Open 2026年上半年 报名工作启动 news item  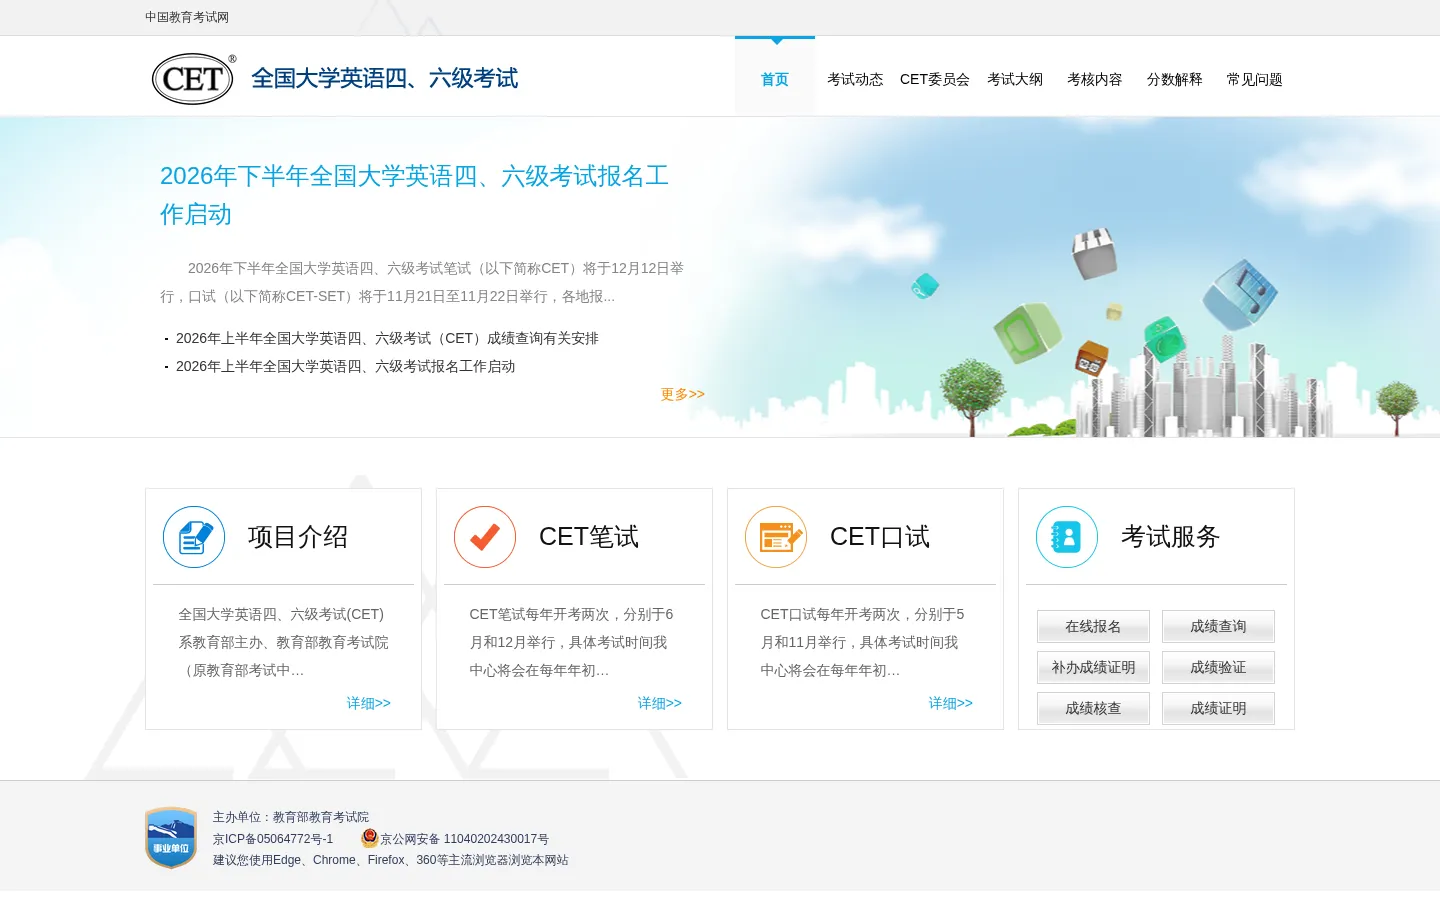[345, 366]
